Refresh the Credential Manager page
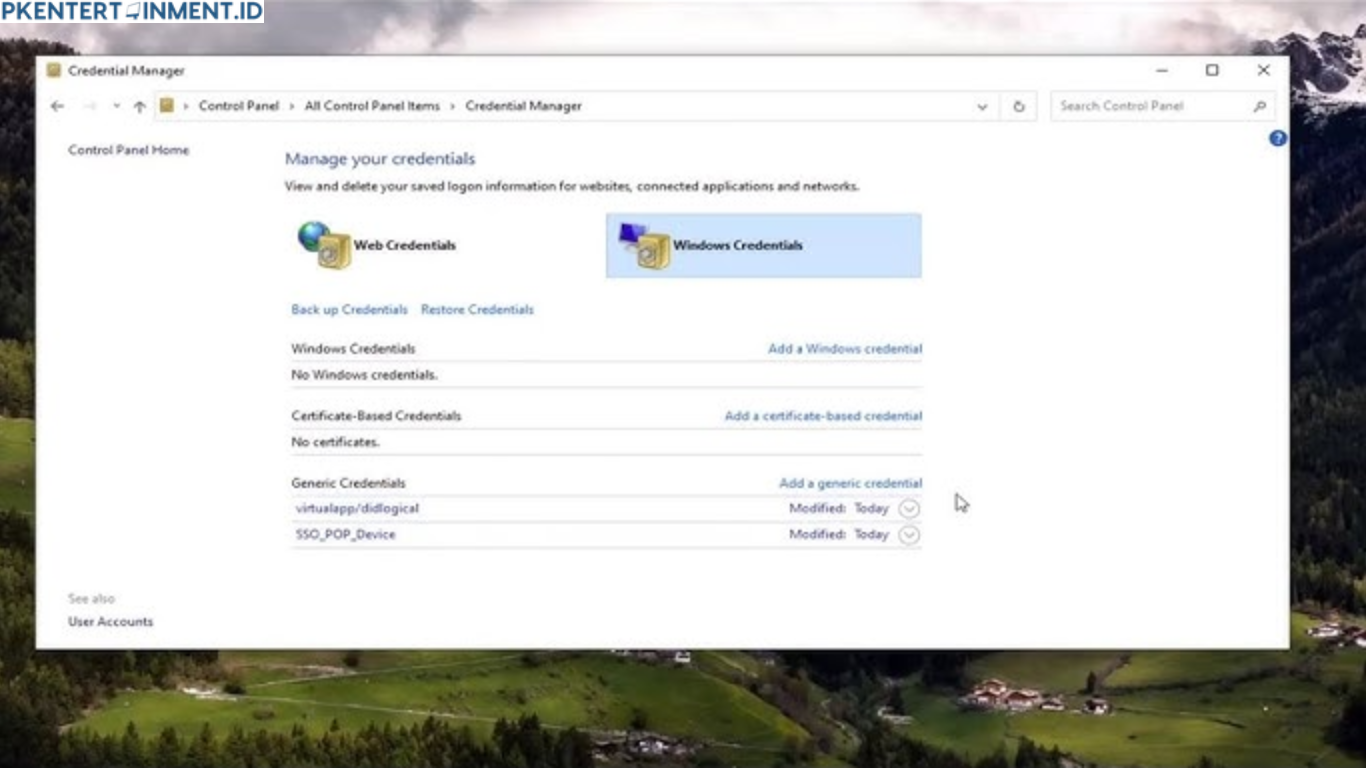1366x768 pixels. [x=1018, y=106]
